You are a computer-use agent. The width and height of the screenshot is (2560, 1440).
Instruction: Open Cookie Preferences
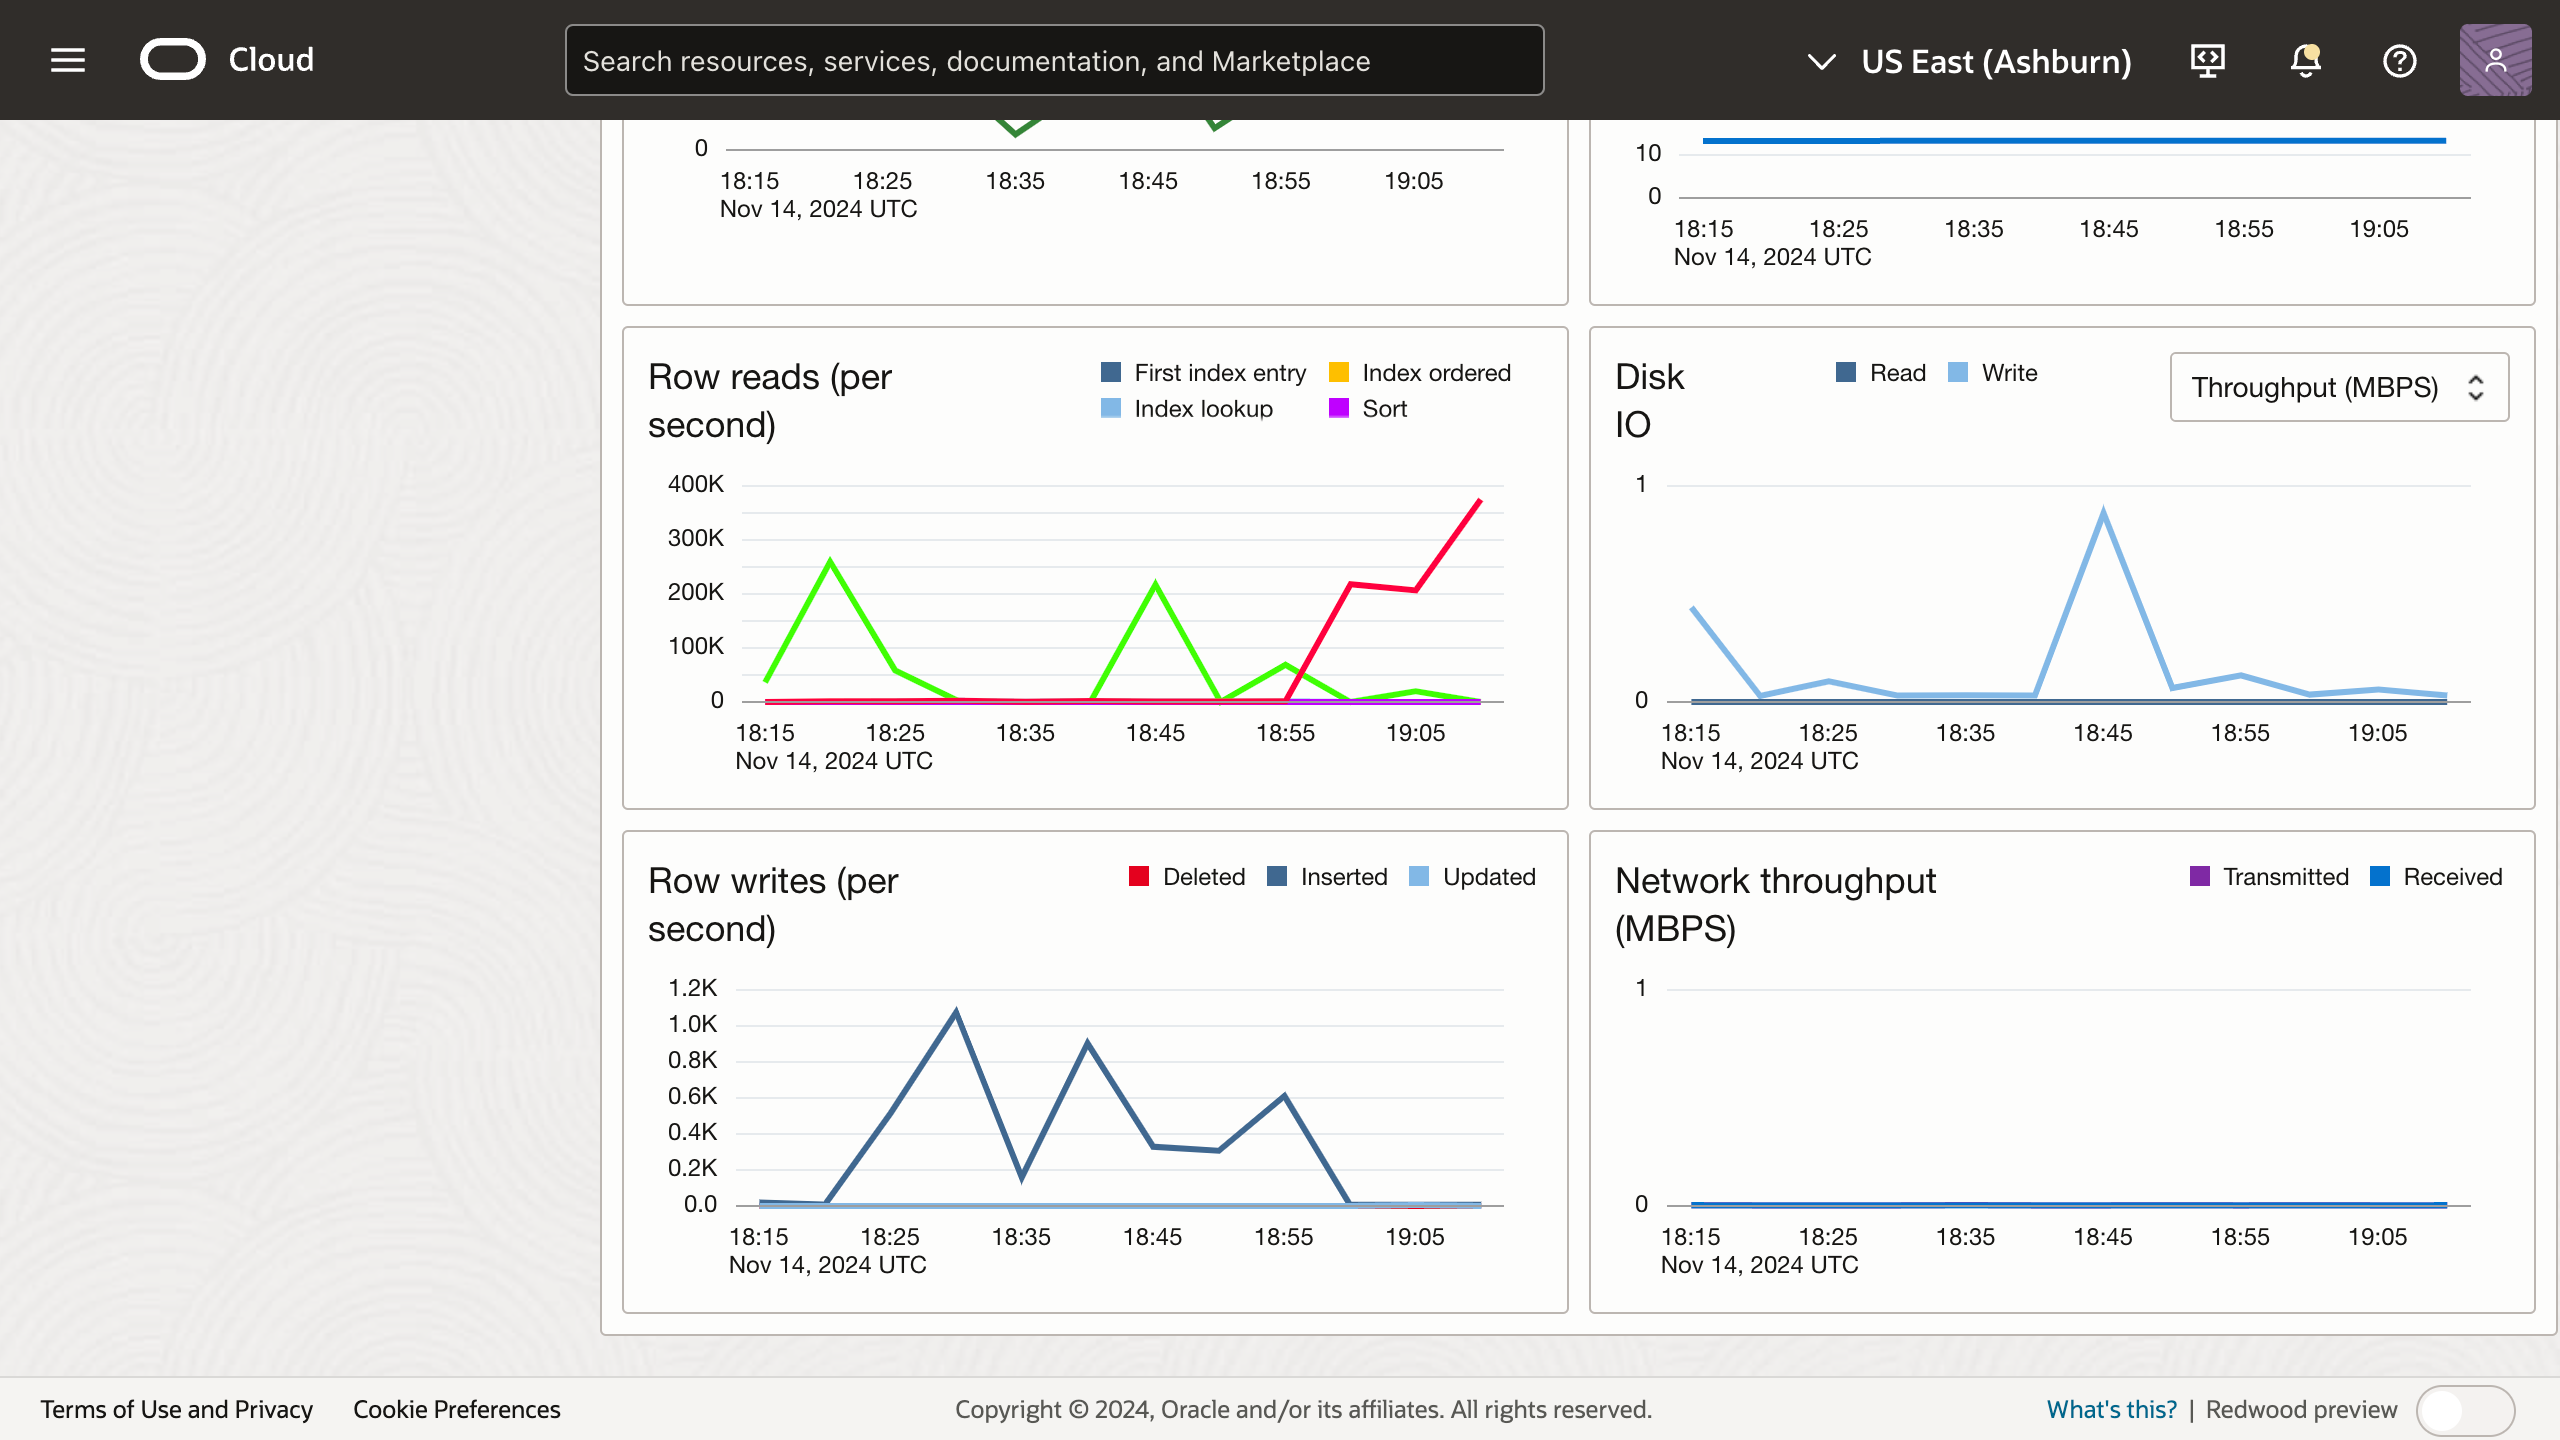point(456,1409)
